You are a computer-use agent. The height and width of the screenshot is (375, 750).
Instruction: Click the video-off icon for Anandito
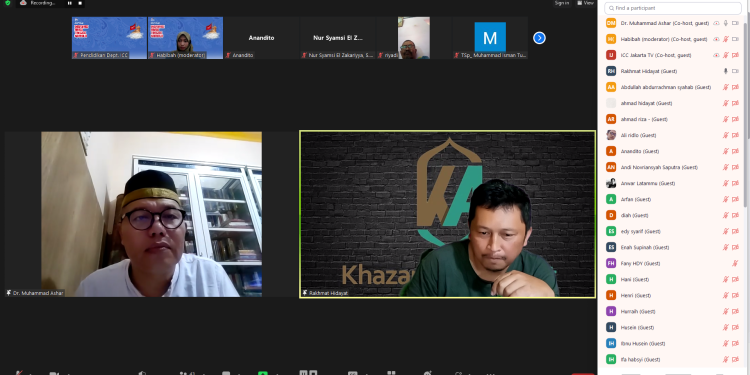coord(735,151)
